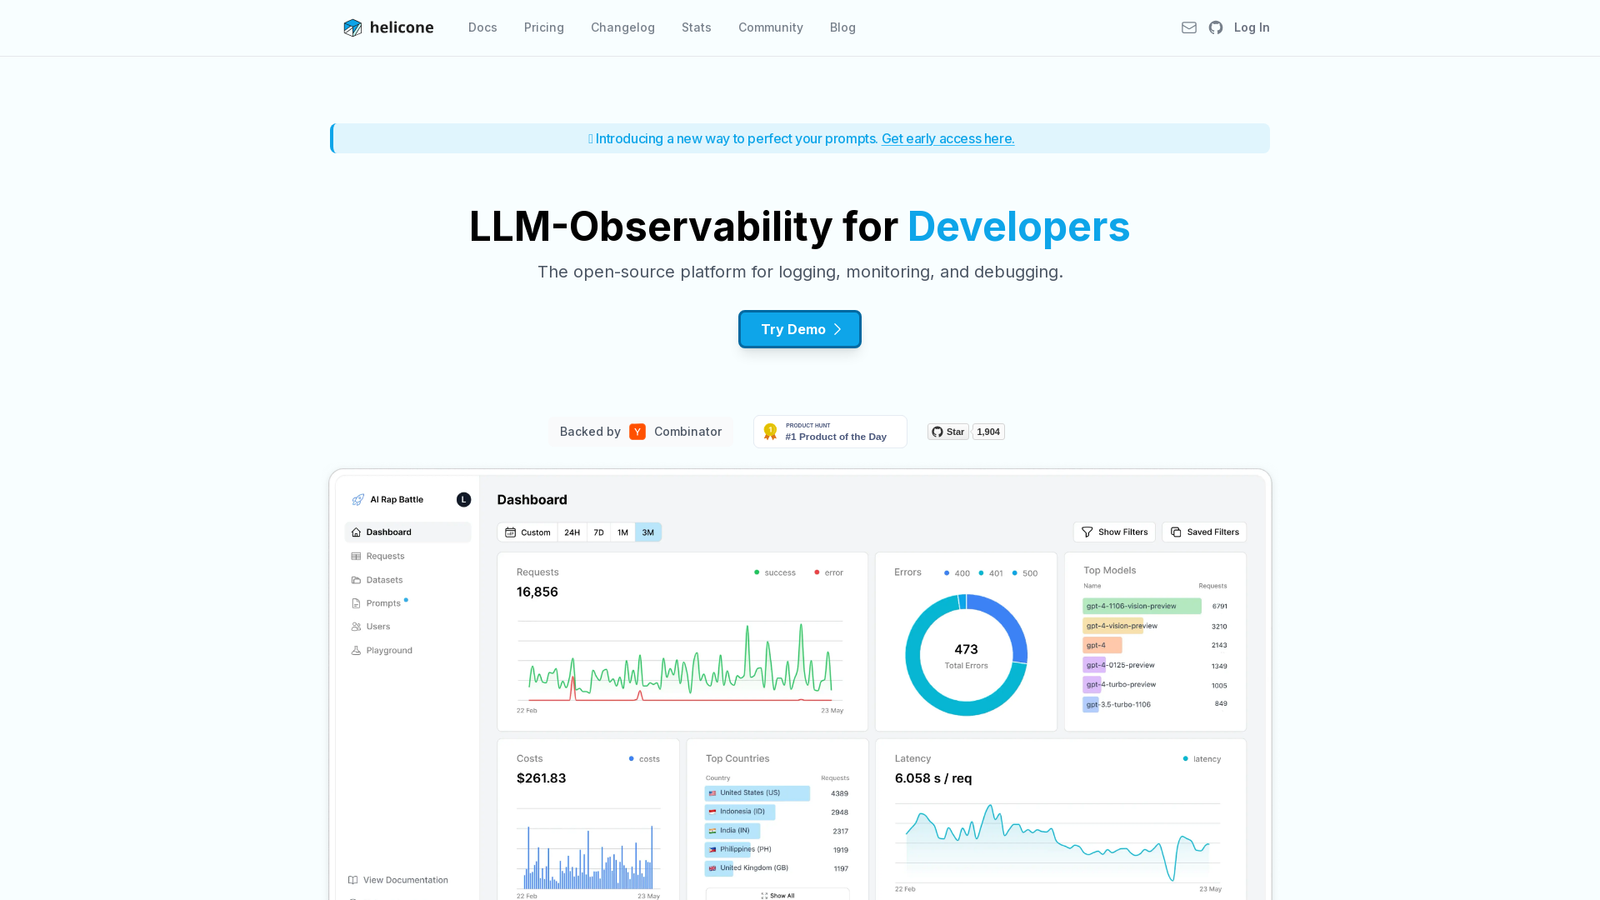Click the helicone cube logo icon
Viewport: 1600px width, 900px height.
(x=352, y=28)
